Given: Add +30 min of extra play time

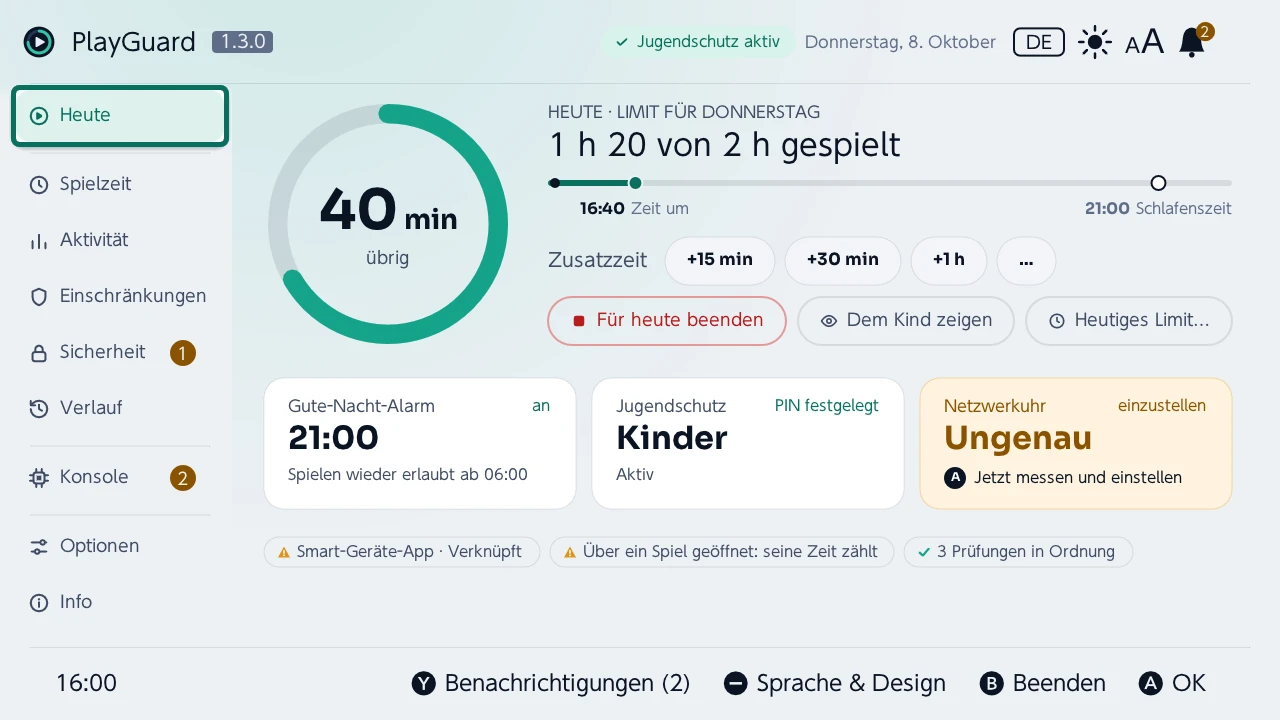Looking at the screenshot, I should coord(843,260).
